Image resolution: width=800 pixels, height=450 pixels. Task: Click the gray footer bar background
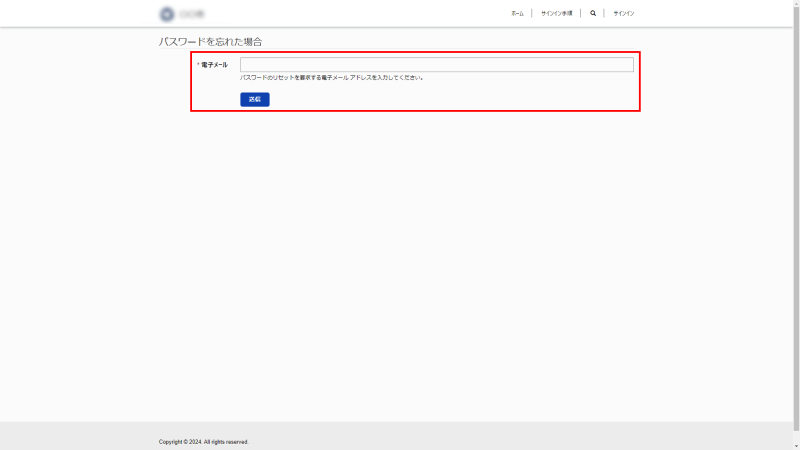pyautogui.click(x=500, y=436)
